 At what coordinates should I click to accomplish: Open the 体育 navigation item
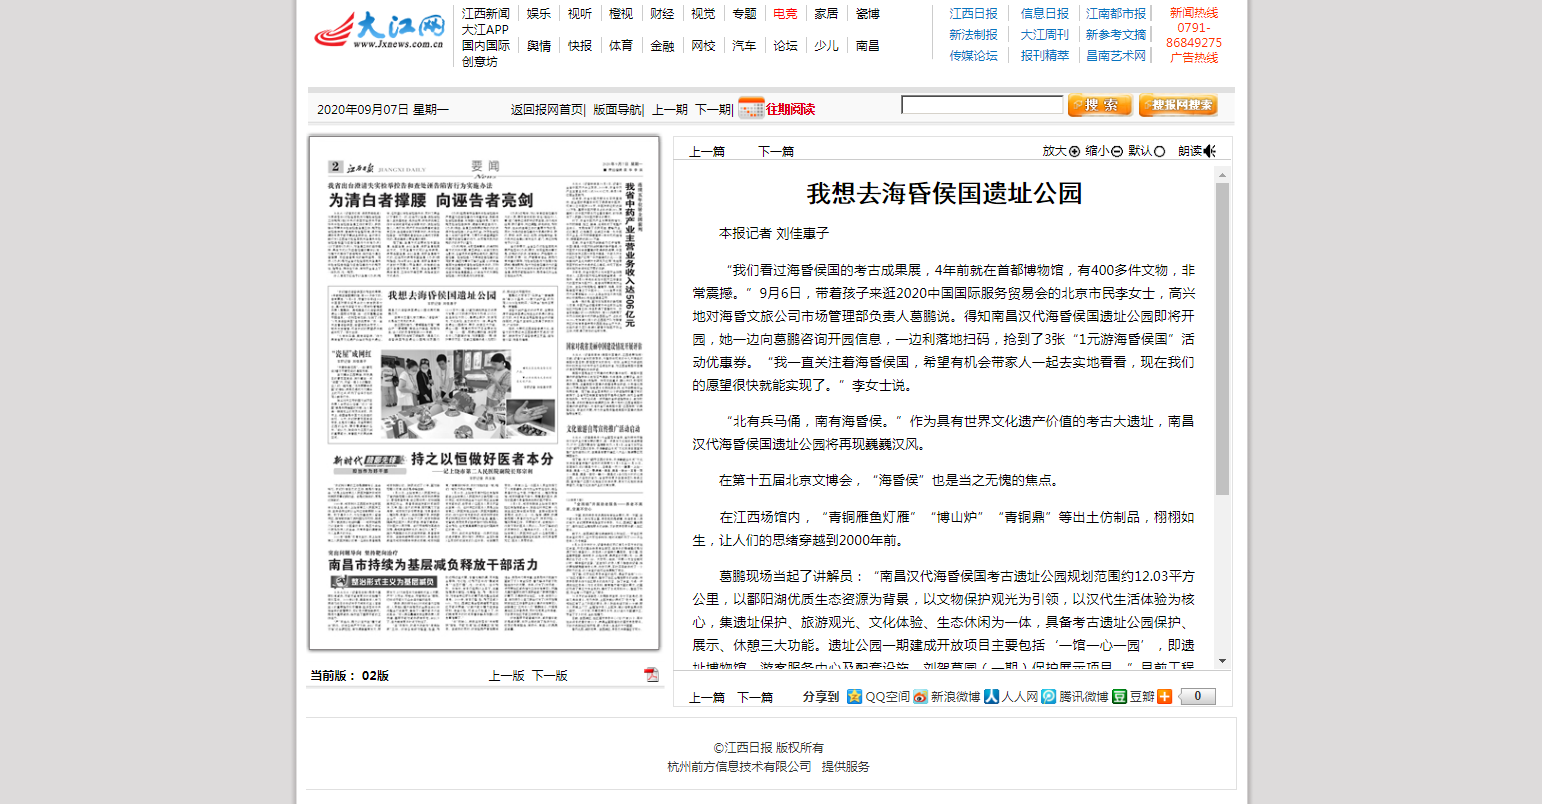coord(621,46)
